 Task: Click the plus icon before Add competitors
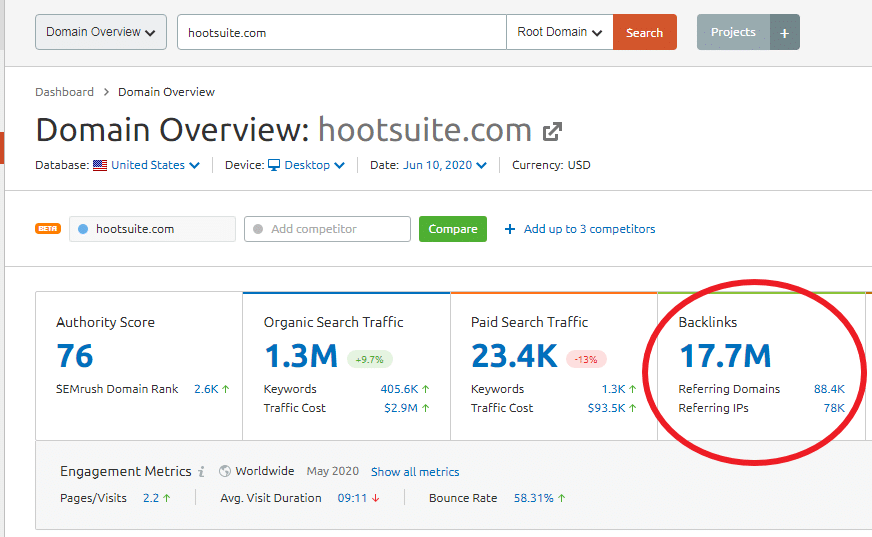tap(509, 229)
